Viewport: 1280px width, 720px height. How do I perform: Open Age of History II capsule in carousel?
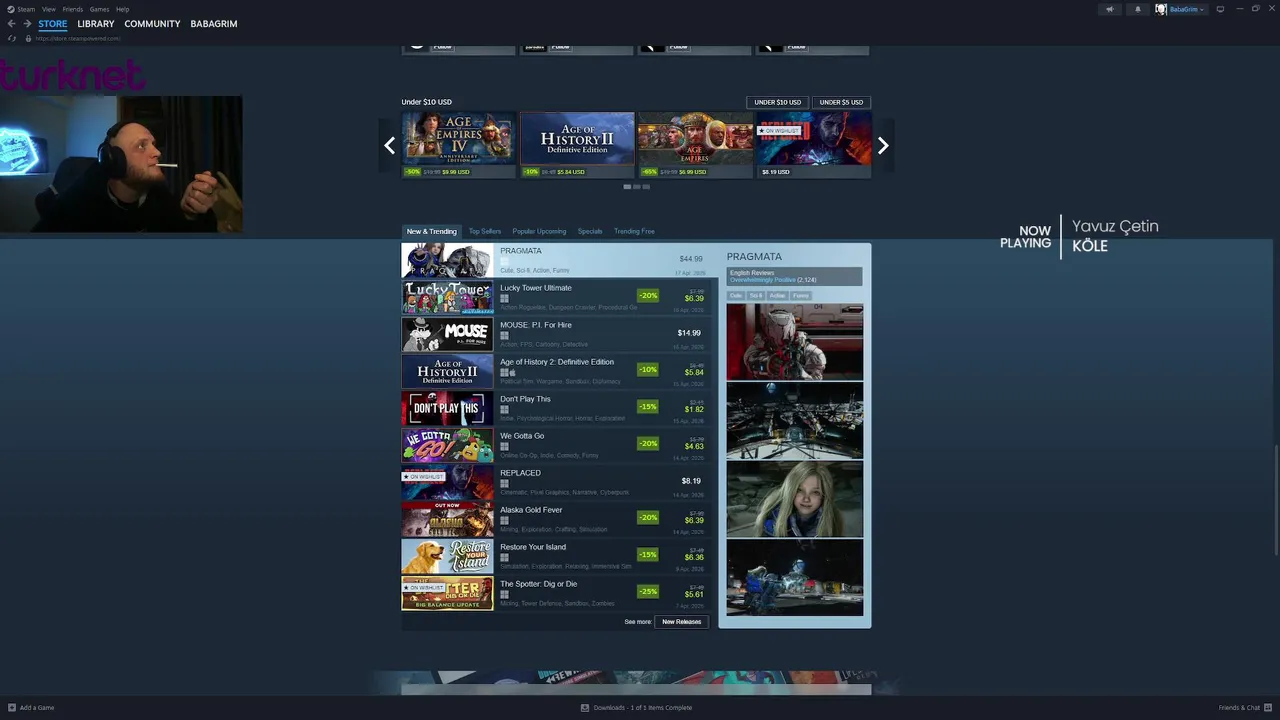tap(577, 145)
